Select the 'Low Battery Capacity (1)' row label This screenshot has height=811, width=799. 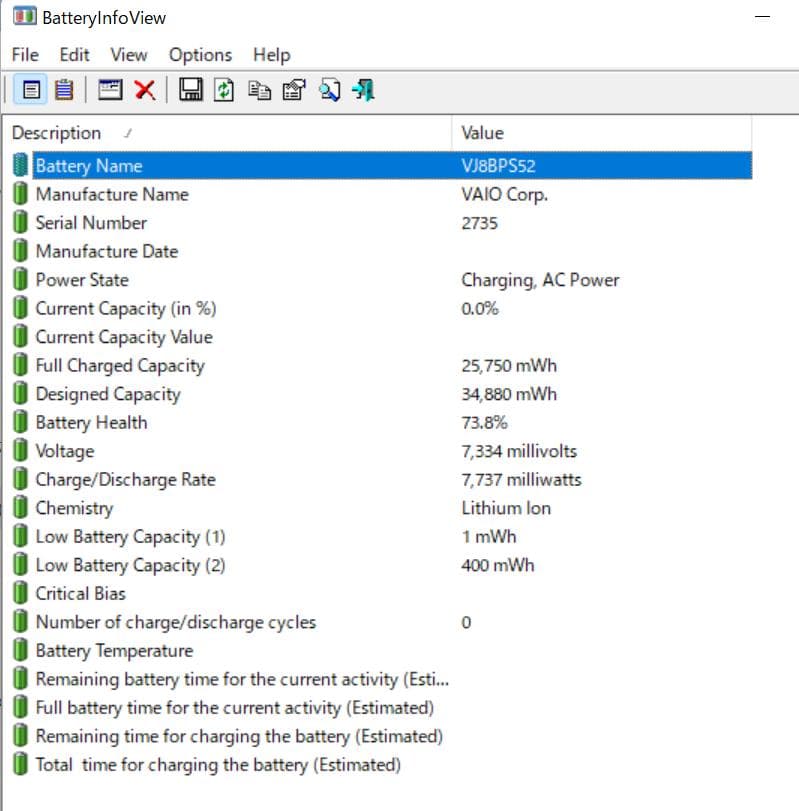pos(130,536)
